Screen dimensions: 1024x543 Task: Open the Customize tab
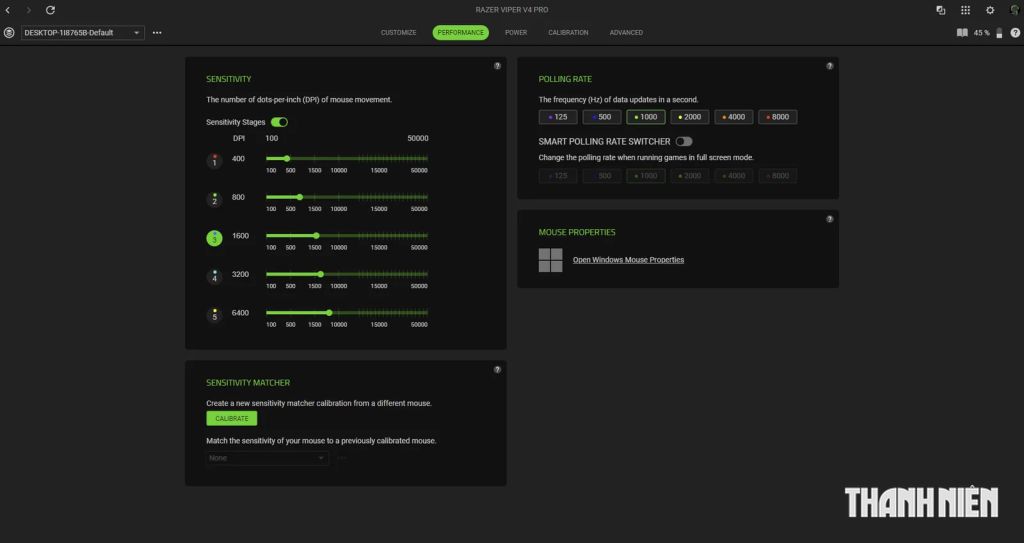[x=398, y=33]
